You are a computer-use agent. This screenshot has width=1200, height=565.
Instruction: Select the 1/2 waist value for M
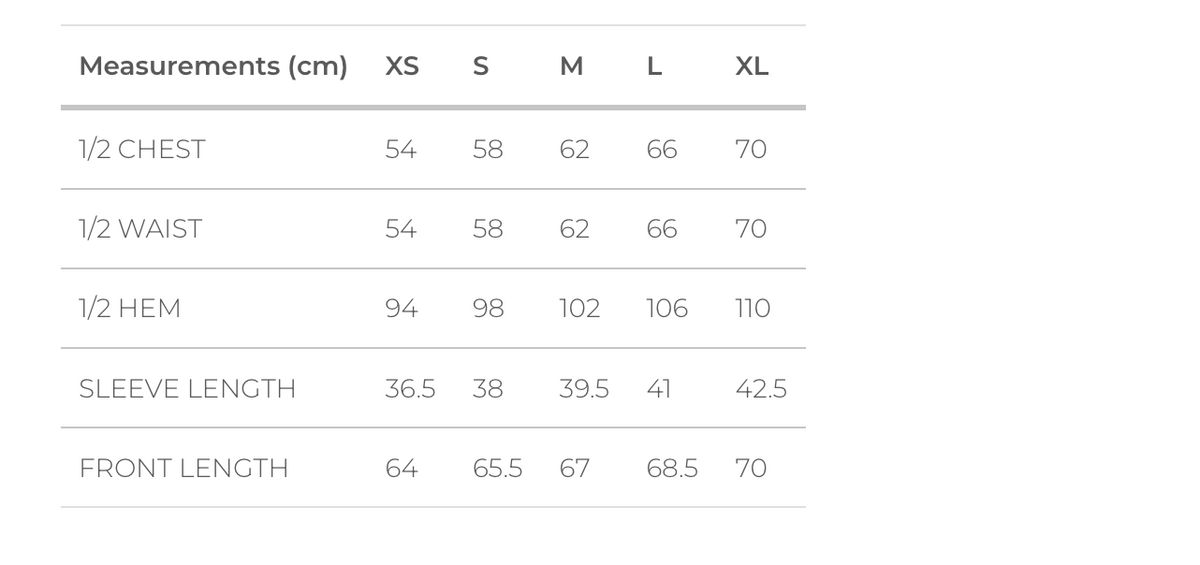[x=574, y=229]
